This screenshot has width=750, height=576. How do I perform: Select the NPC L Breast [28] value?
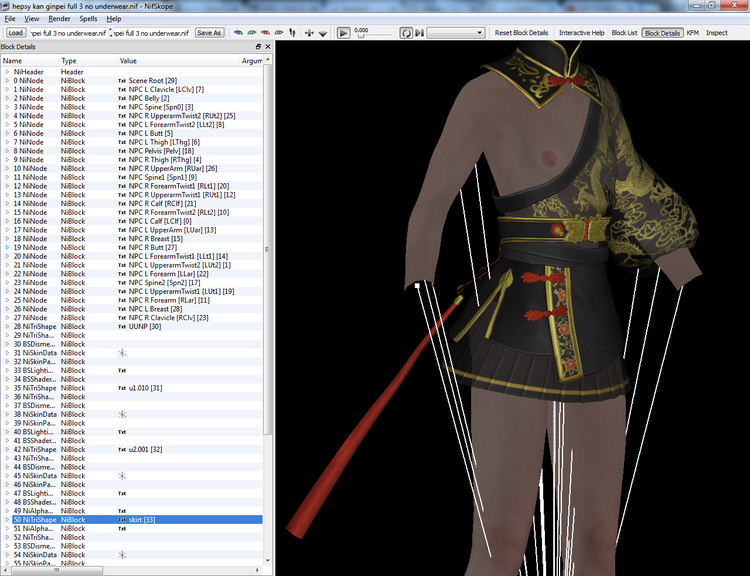[155, 309]
